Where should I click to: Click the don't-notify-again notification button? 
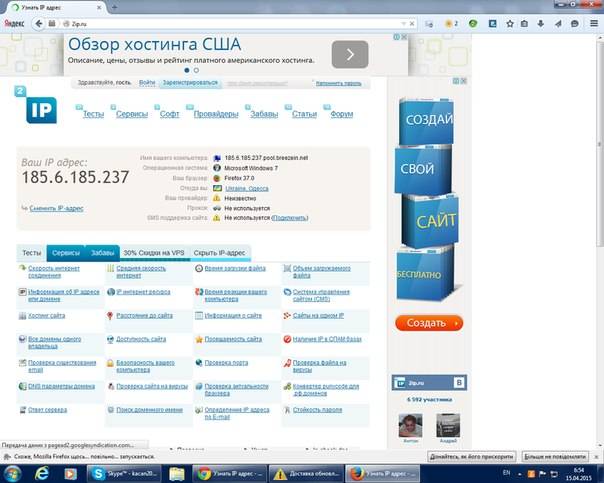pos(555,457)
